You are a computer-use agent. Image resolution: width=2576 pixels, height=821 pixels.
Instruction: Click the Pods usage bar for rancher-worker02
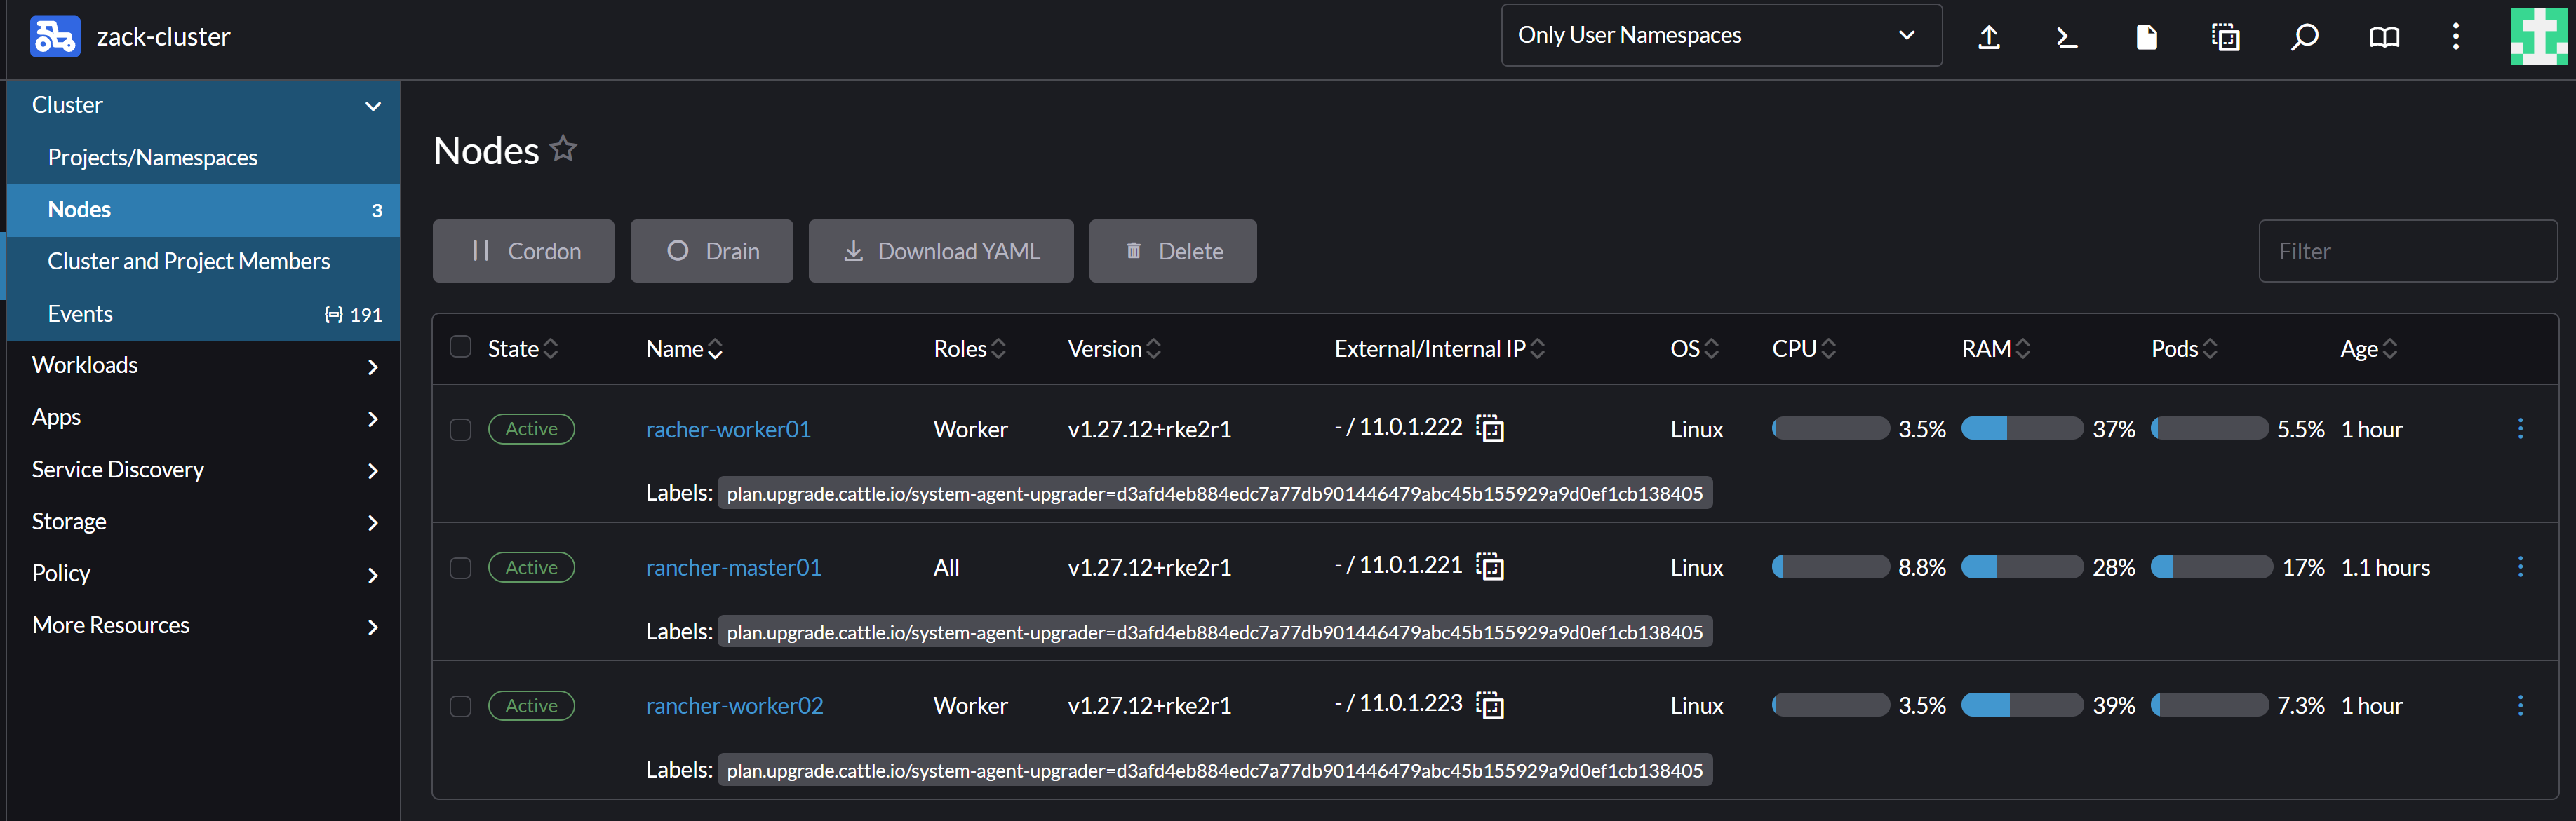[2209, 705]
